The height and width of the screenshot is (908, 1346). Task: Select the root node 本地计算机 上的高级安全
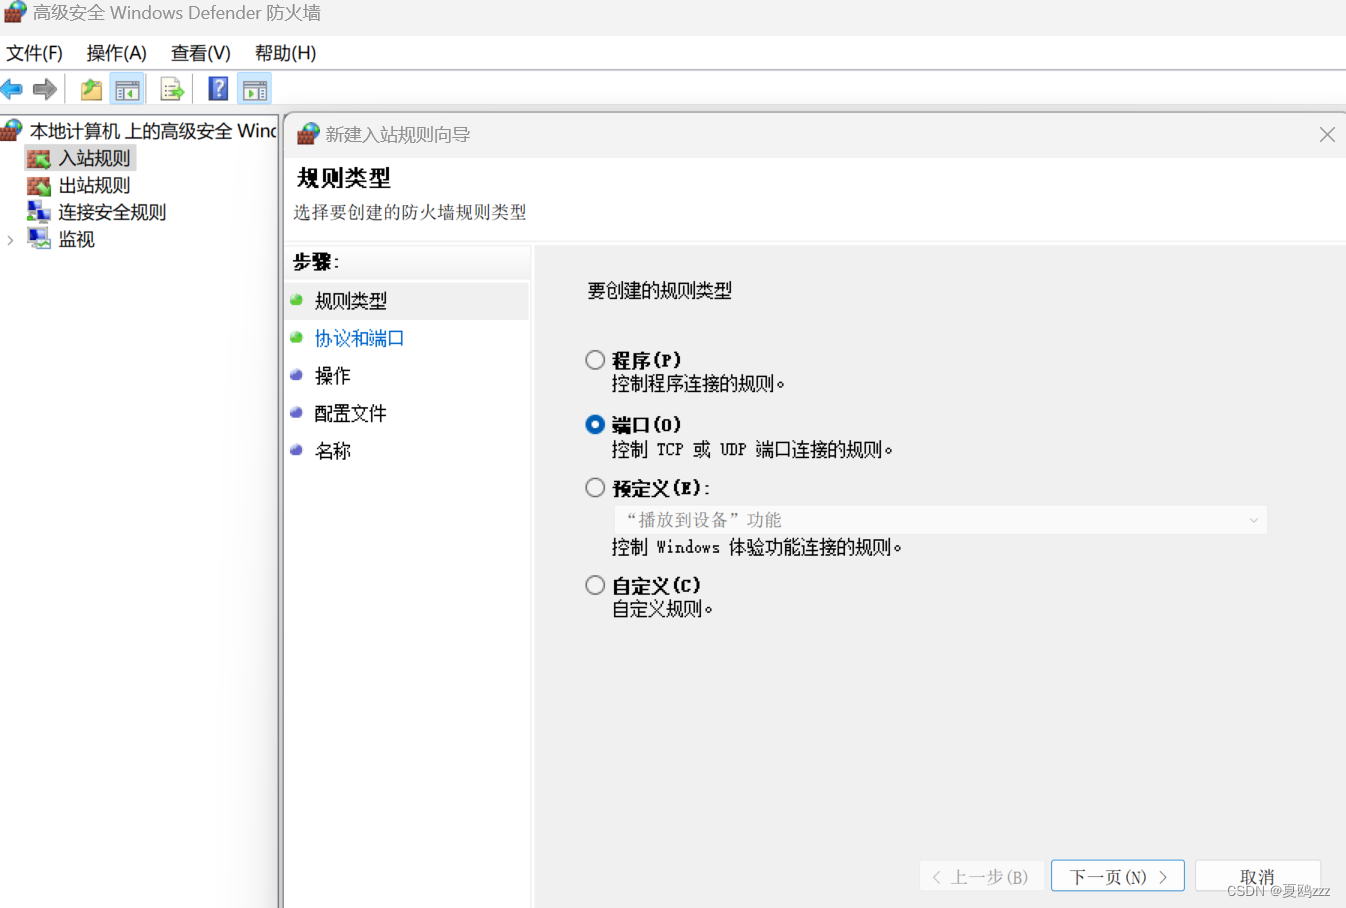click(152, 131)
